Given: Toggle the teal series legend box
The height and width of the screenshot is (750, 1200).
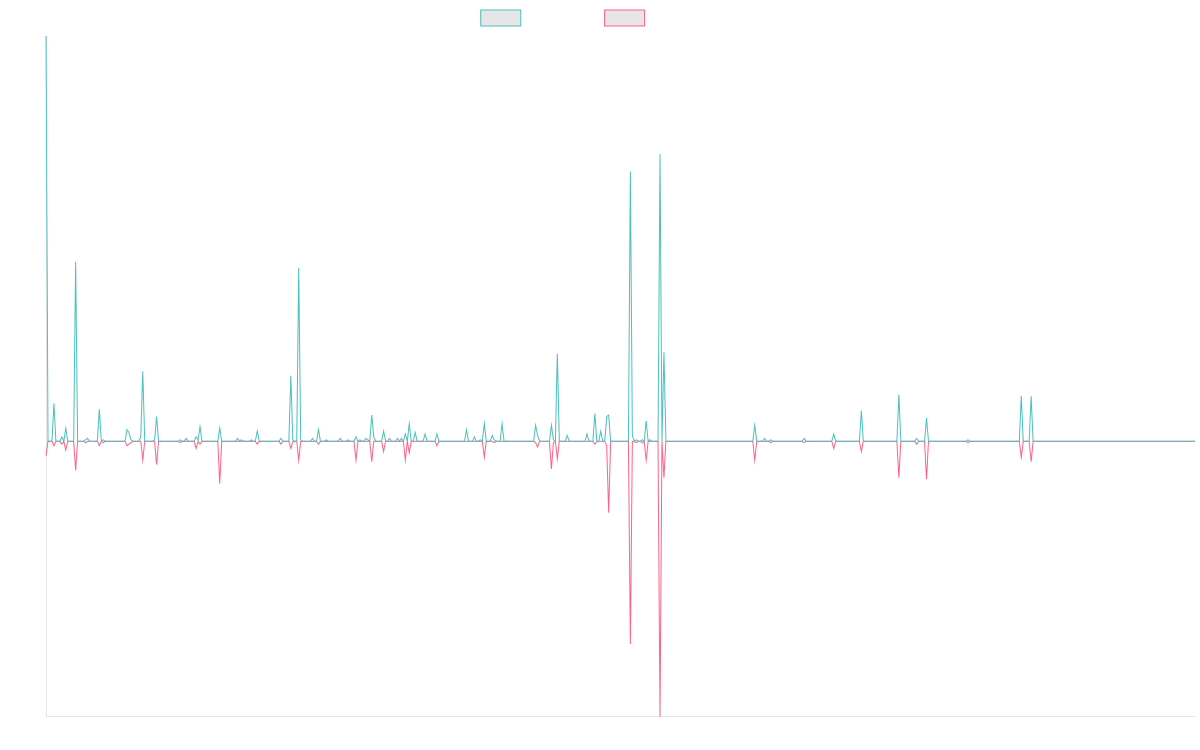Looking at the screenshot, I should click(500, 18).
